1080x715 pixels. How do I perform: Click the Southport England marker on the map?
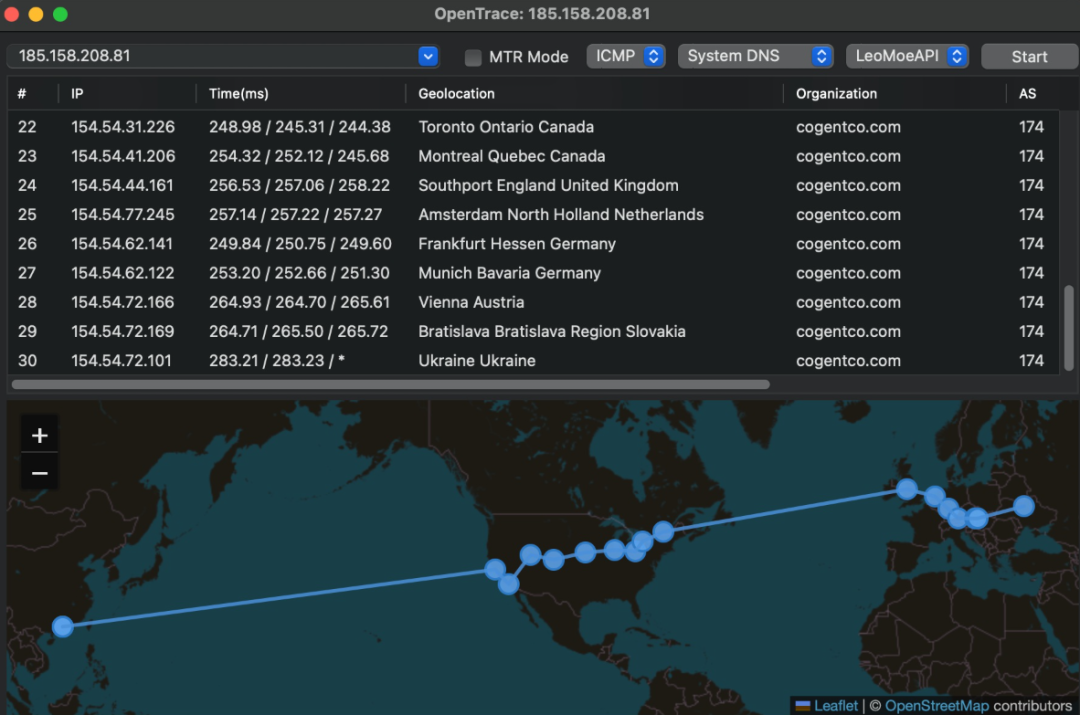click(x=906, y=489)
